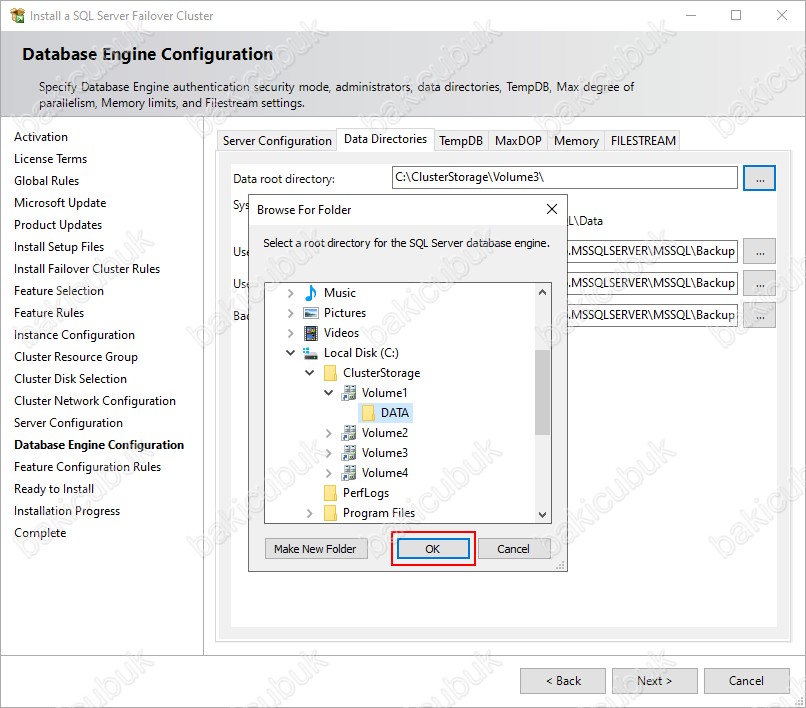
Task: Select the DATA folder label
Action: click(394, 413)
